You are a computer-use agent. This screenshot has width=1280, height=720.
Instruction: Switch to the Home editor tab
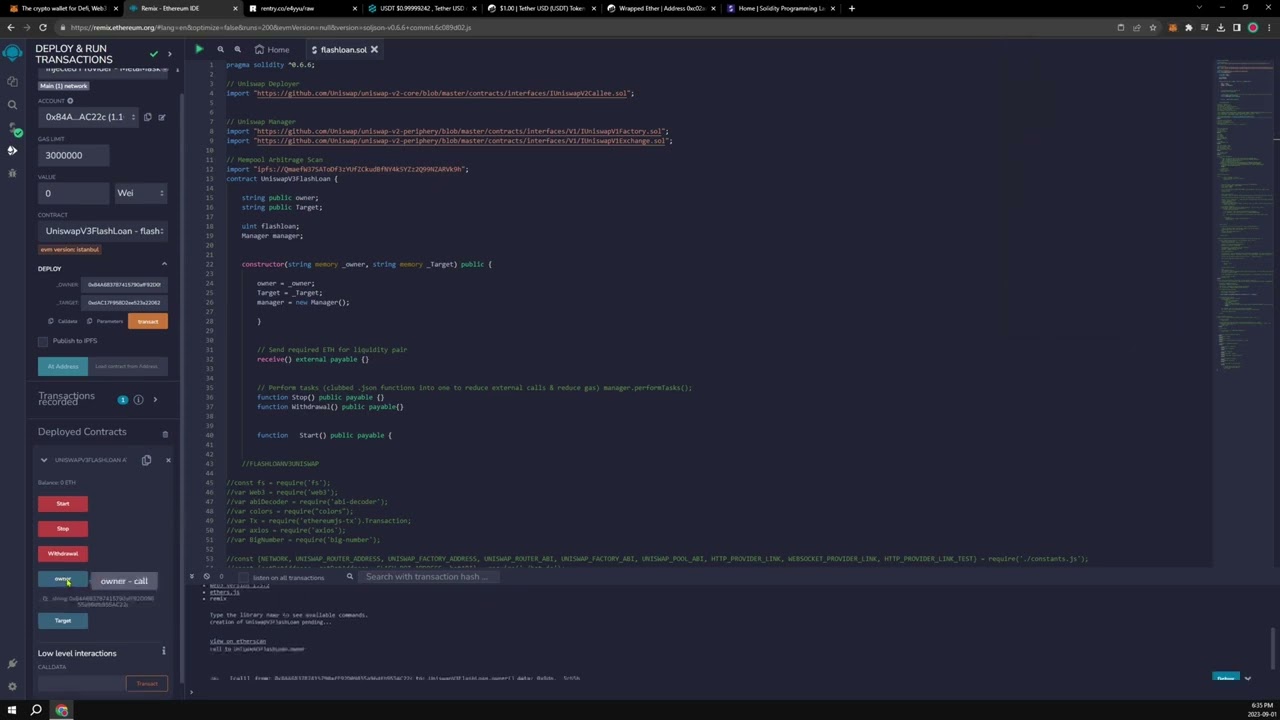tap(272, 49)
